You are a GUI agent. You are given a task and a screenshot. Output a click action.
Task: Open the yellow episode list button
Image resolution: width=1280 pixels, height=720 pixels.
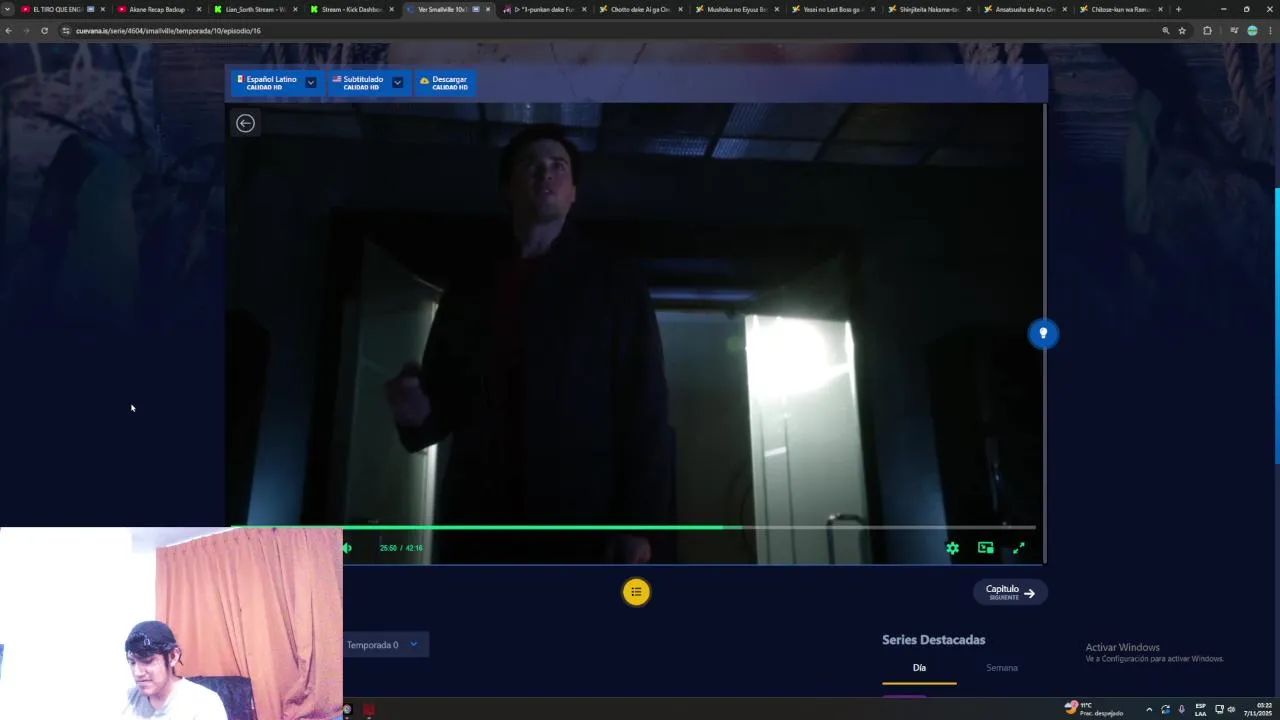tap(636, 592)
